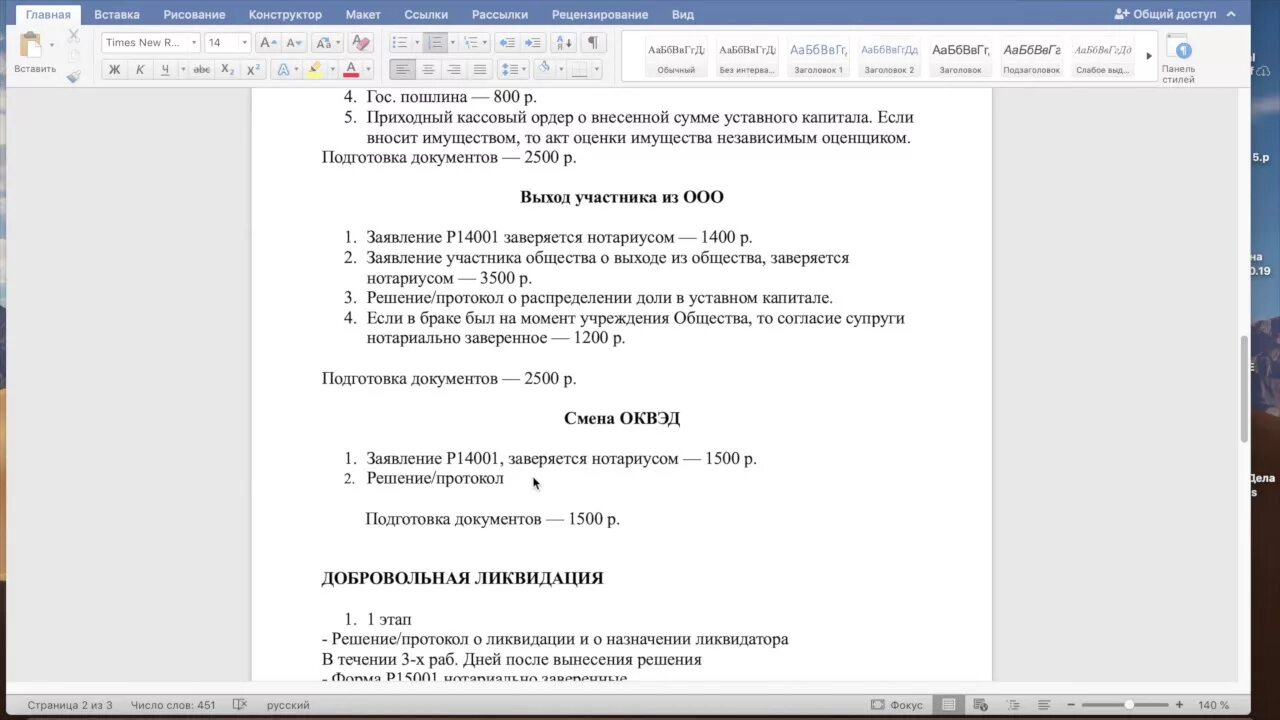Toggle underline (Ч) formatting
Image resolution: width=1280 pixels, height=720 pixels.
pos(165,69)
